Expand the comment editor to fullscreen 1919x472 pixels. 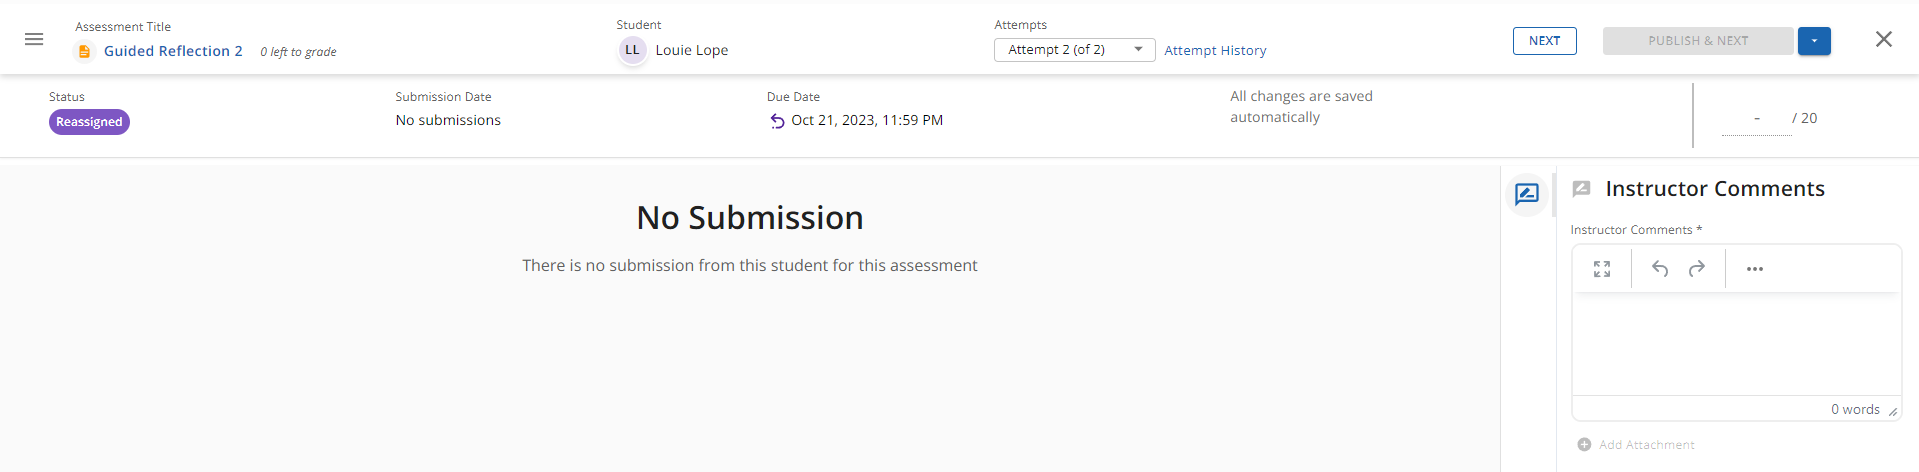pyautogui.click(x=1602, y=269)
